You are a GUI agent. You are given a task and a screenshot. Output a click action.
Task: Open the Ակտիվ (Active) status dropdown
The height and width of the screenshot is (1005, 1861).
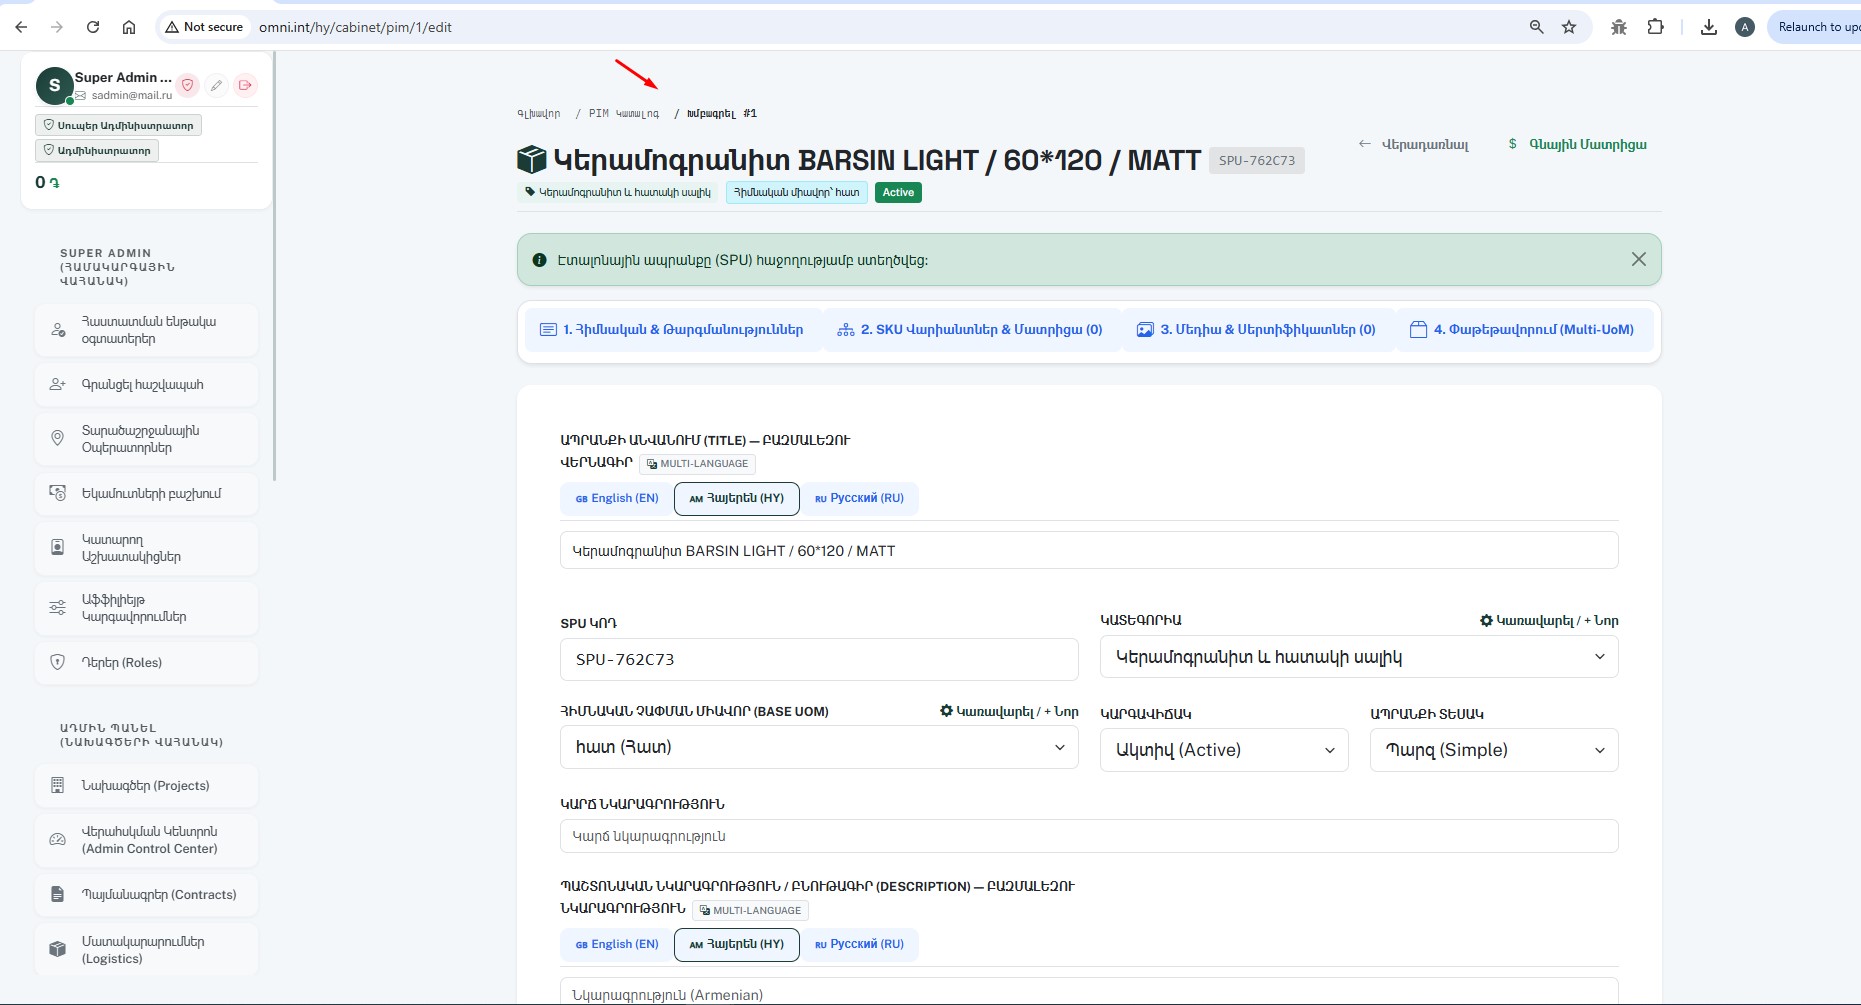pos(1224,750)
